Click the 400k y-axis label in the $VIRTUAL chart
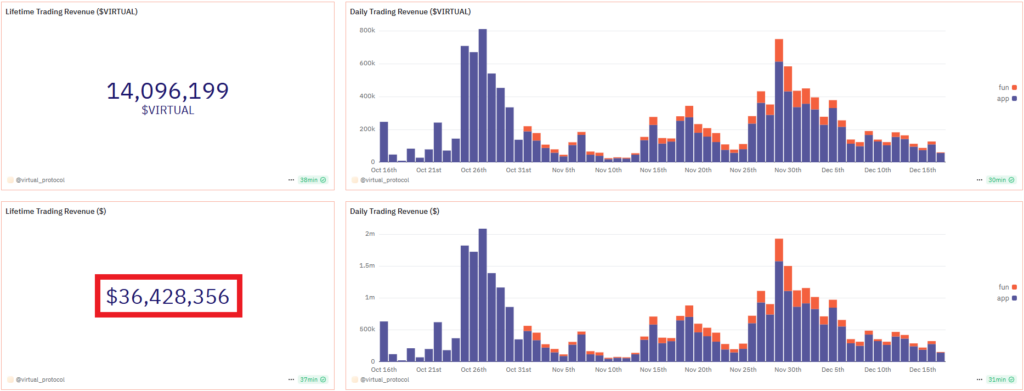Viewport: 1024px width, 391px height. point(366,96)
